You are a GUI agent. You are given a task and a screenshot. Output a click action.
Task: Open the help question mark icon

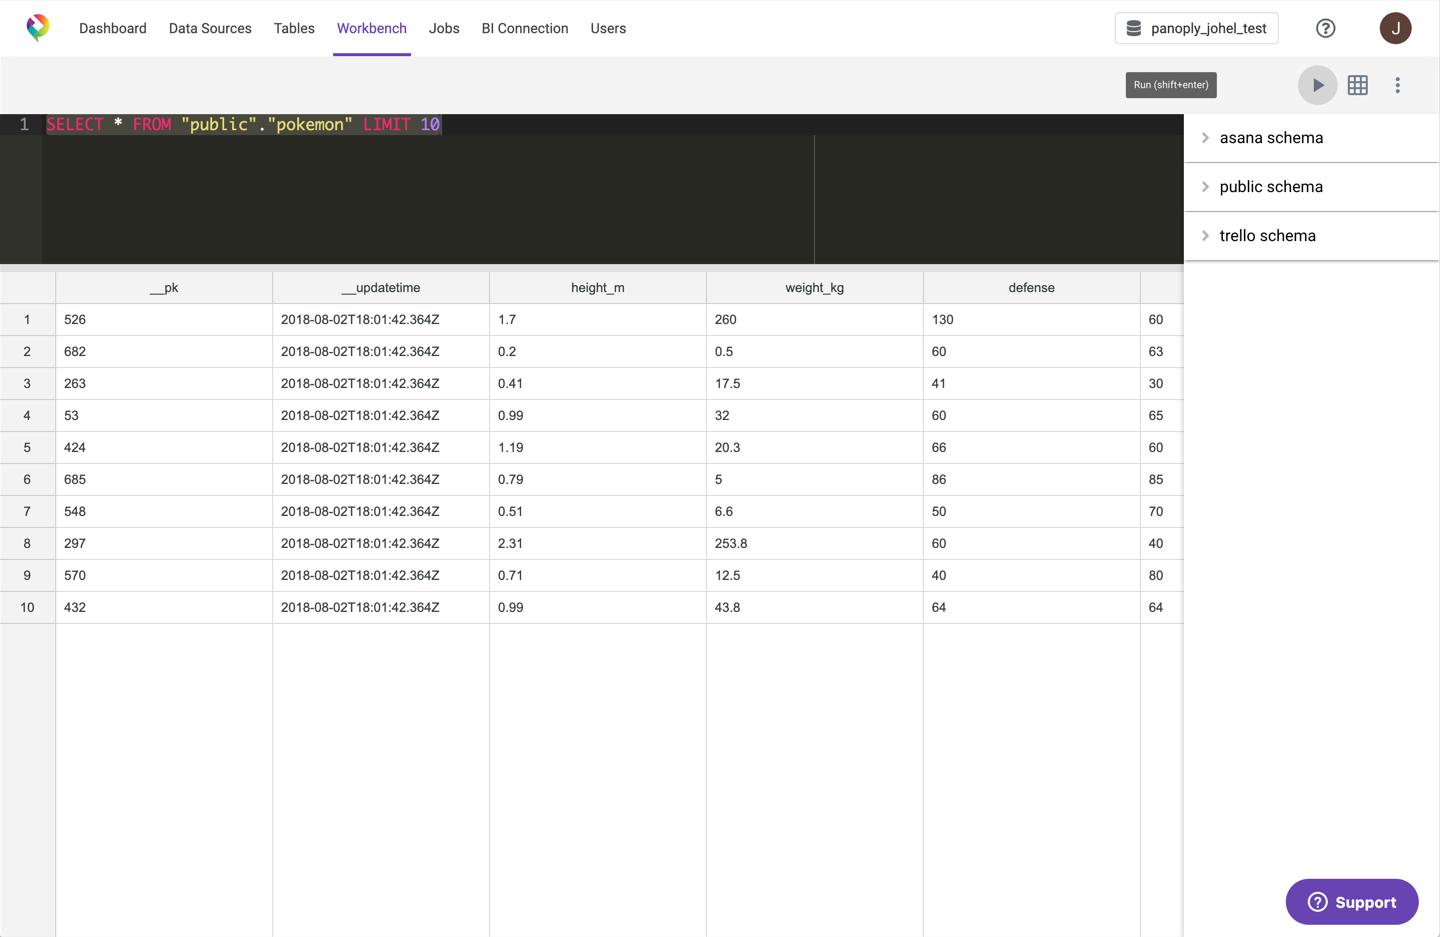[x=1325, y=28]
